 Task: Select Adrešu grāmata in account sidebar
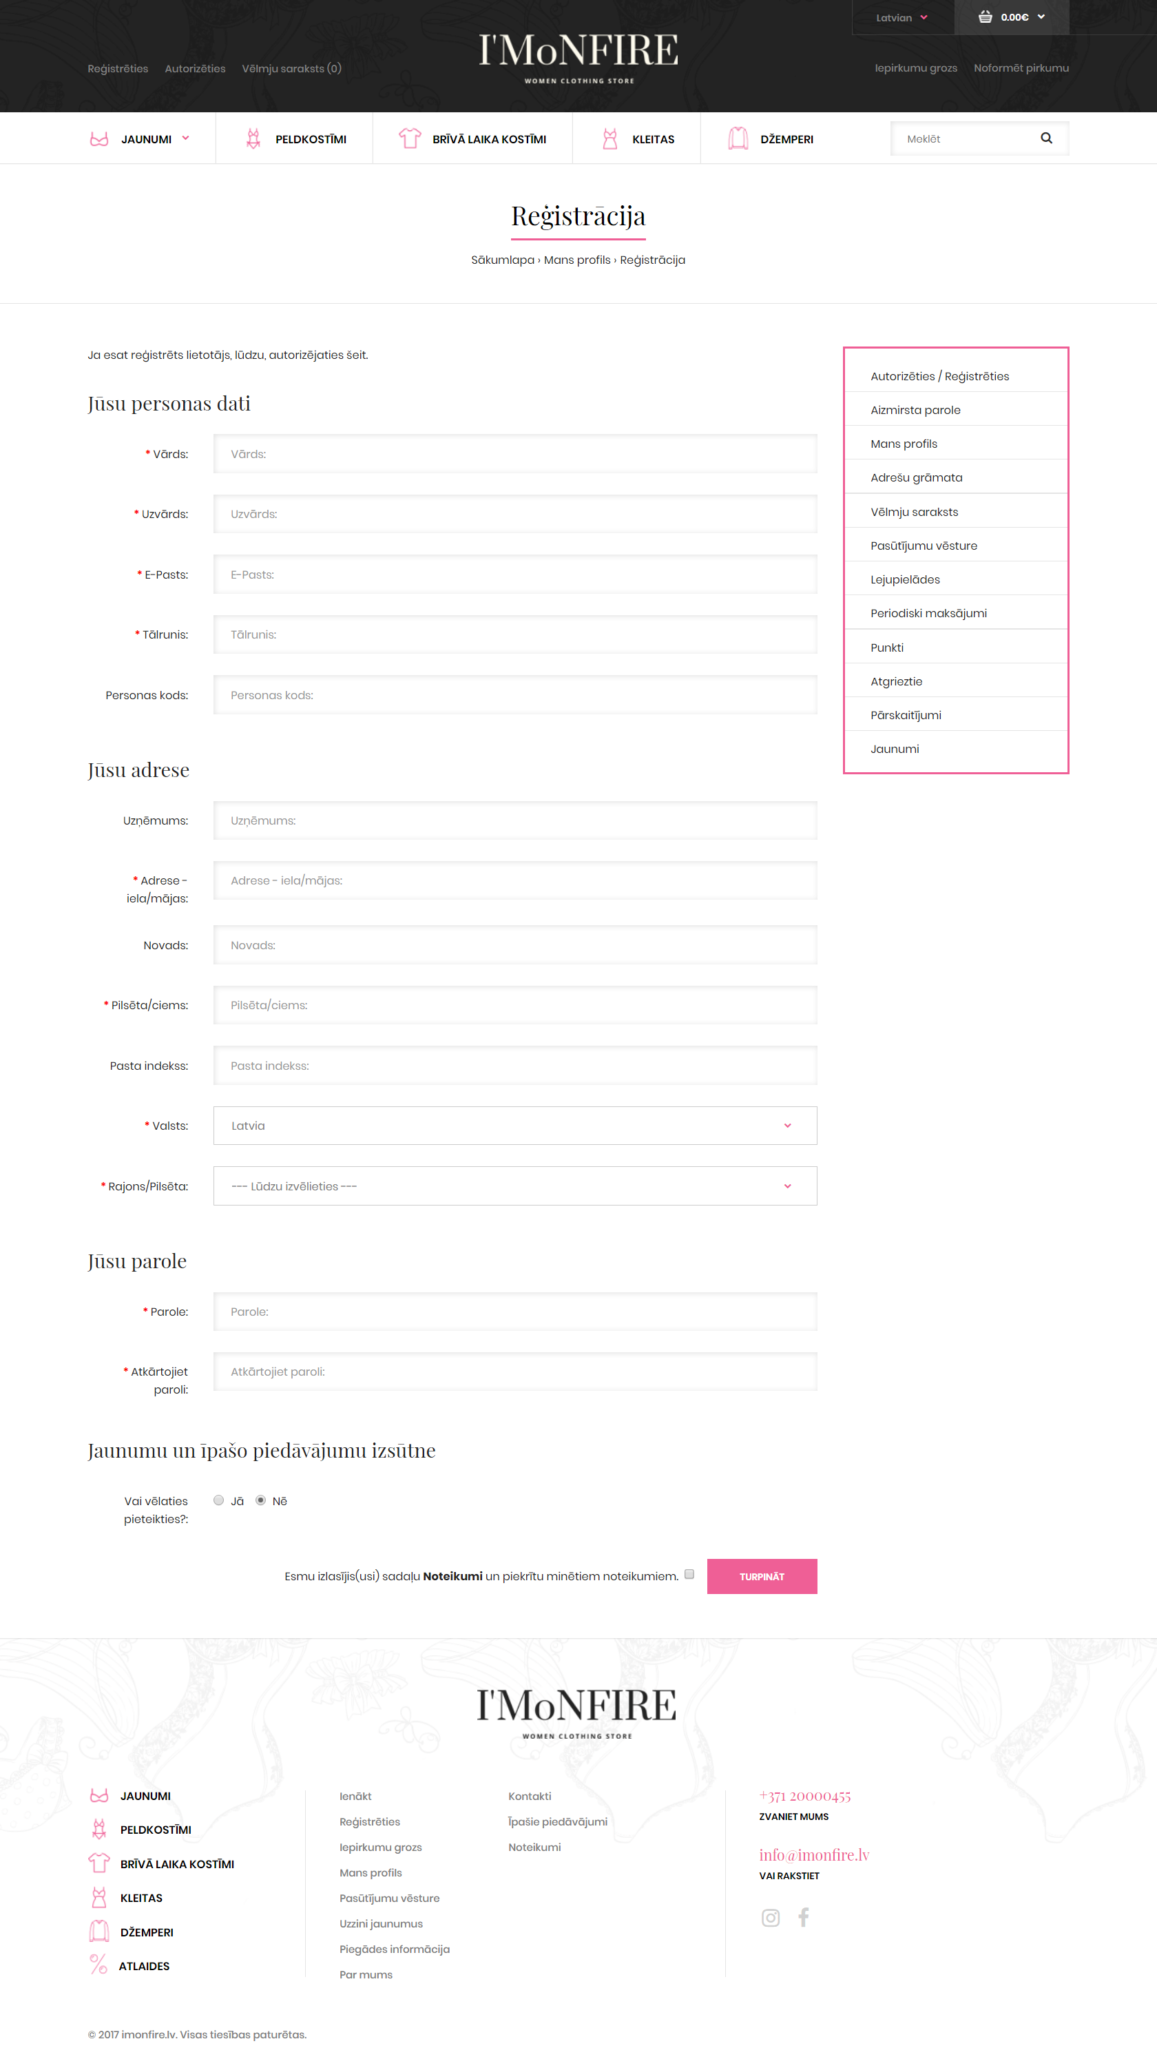tap(916, 478)
